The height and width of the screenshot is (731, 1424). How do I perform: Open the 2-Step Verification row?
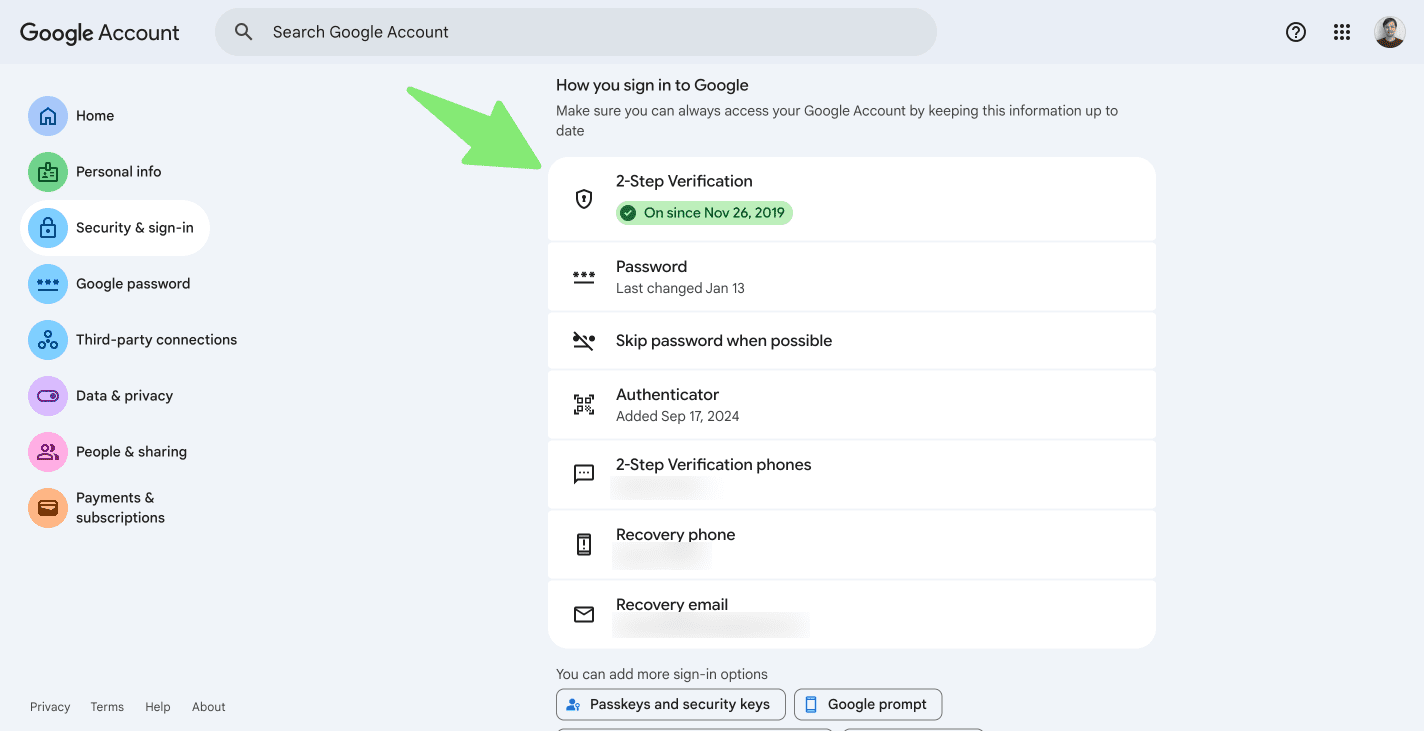click(x=851, y=198)
